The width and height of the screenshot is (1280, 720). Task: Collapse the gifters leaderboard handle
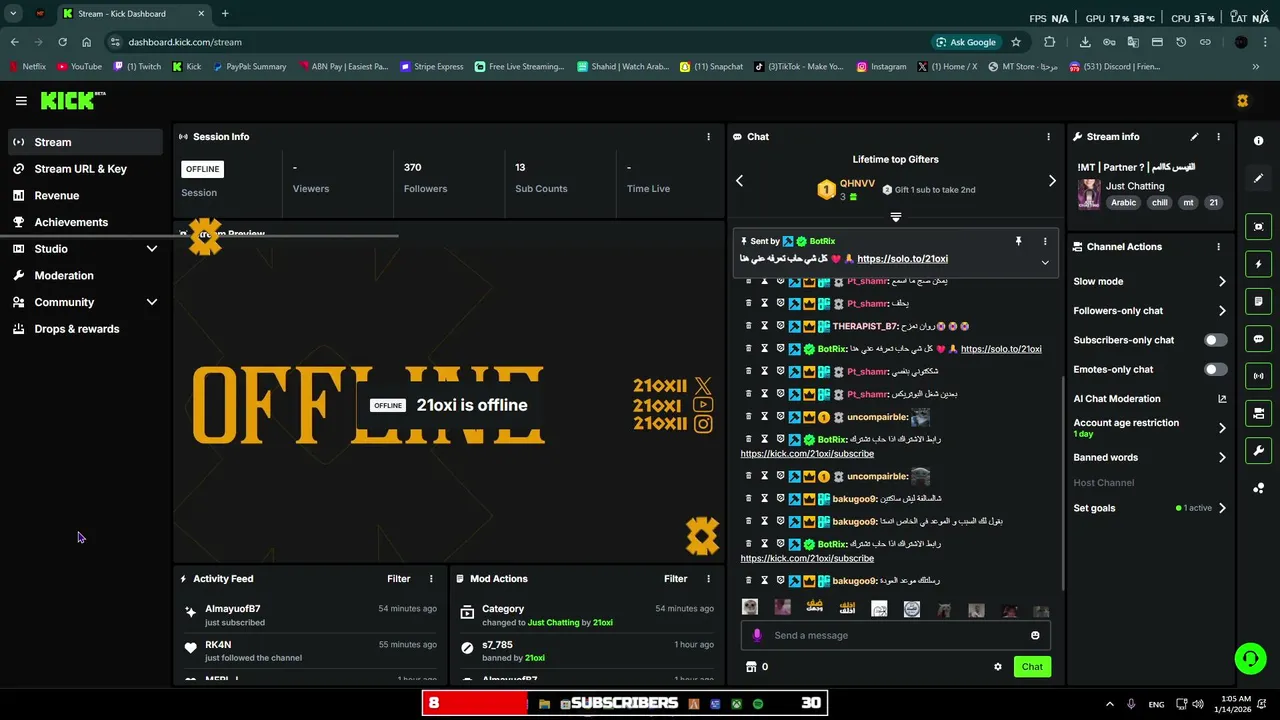click(896, 217)
